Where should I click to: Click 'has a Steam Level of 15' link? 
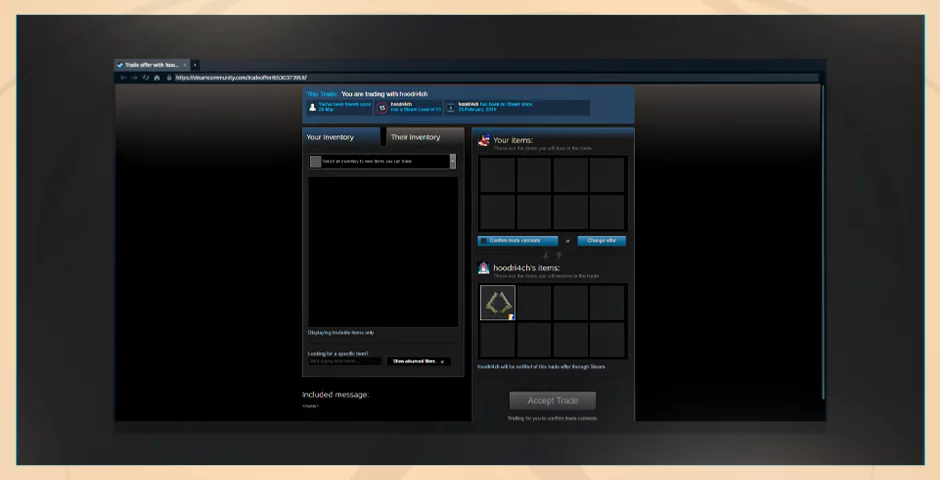point(415,110)
